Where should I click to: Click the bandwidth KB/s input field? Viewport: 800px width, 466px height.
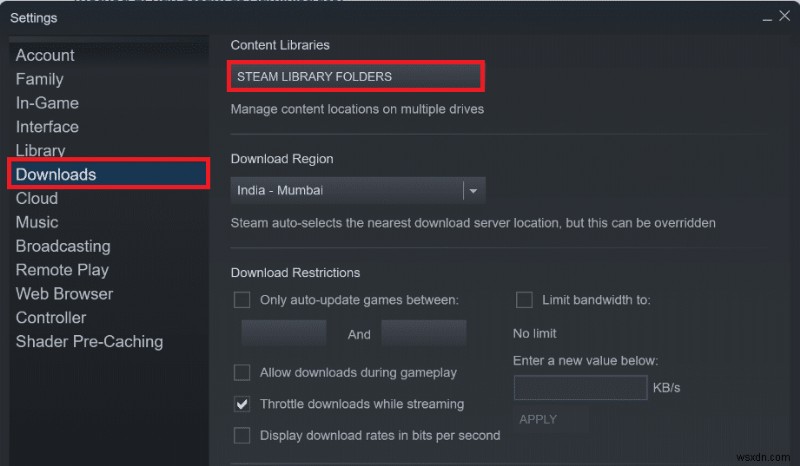pyautogui.click(x=580, y=387)
